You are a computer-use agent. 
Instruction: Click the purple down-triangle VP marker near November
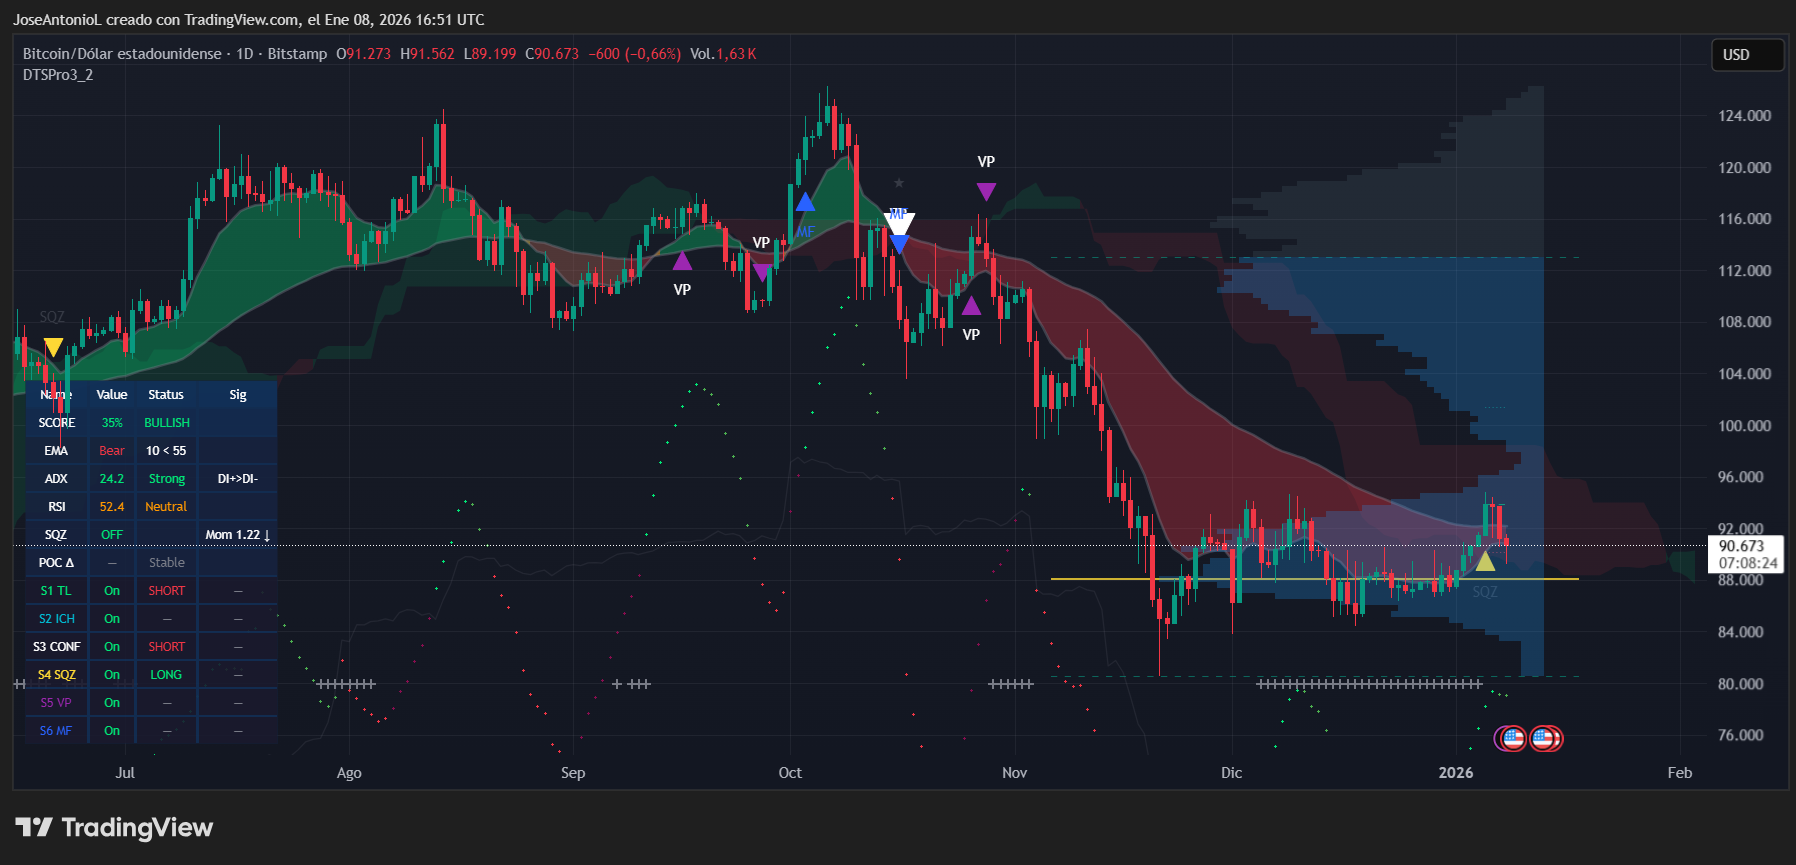pyautogui.click(x=986, y=191)
